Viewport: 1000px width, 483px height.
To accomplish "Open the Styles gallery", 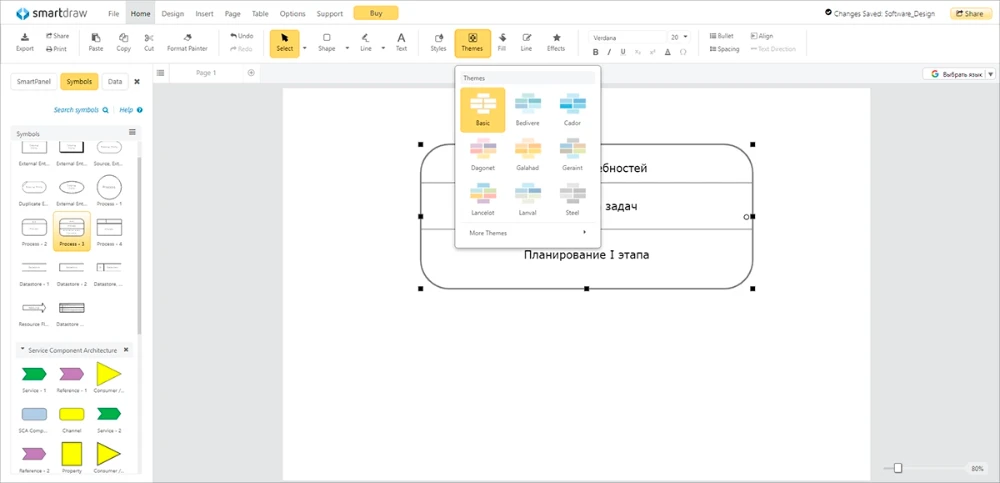I will pos(438,42).
